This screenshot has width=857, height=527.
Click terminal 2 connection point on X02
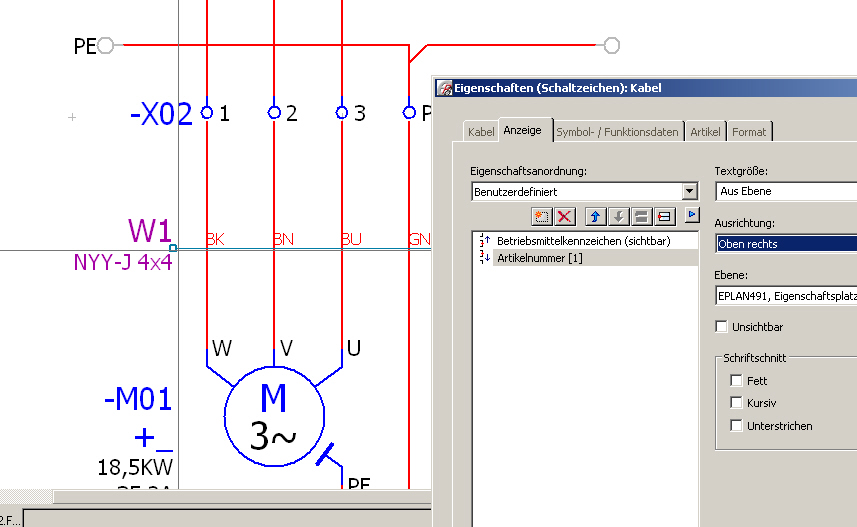(274, 113)
